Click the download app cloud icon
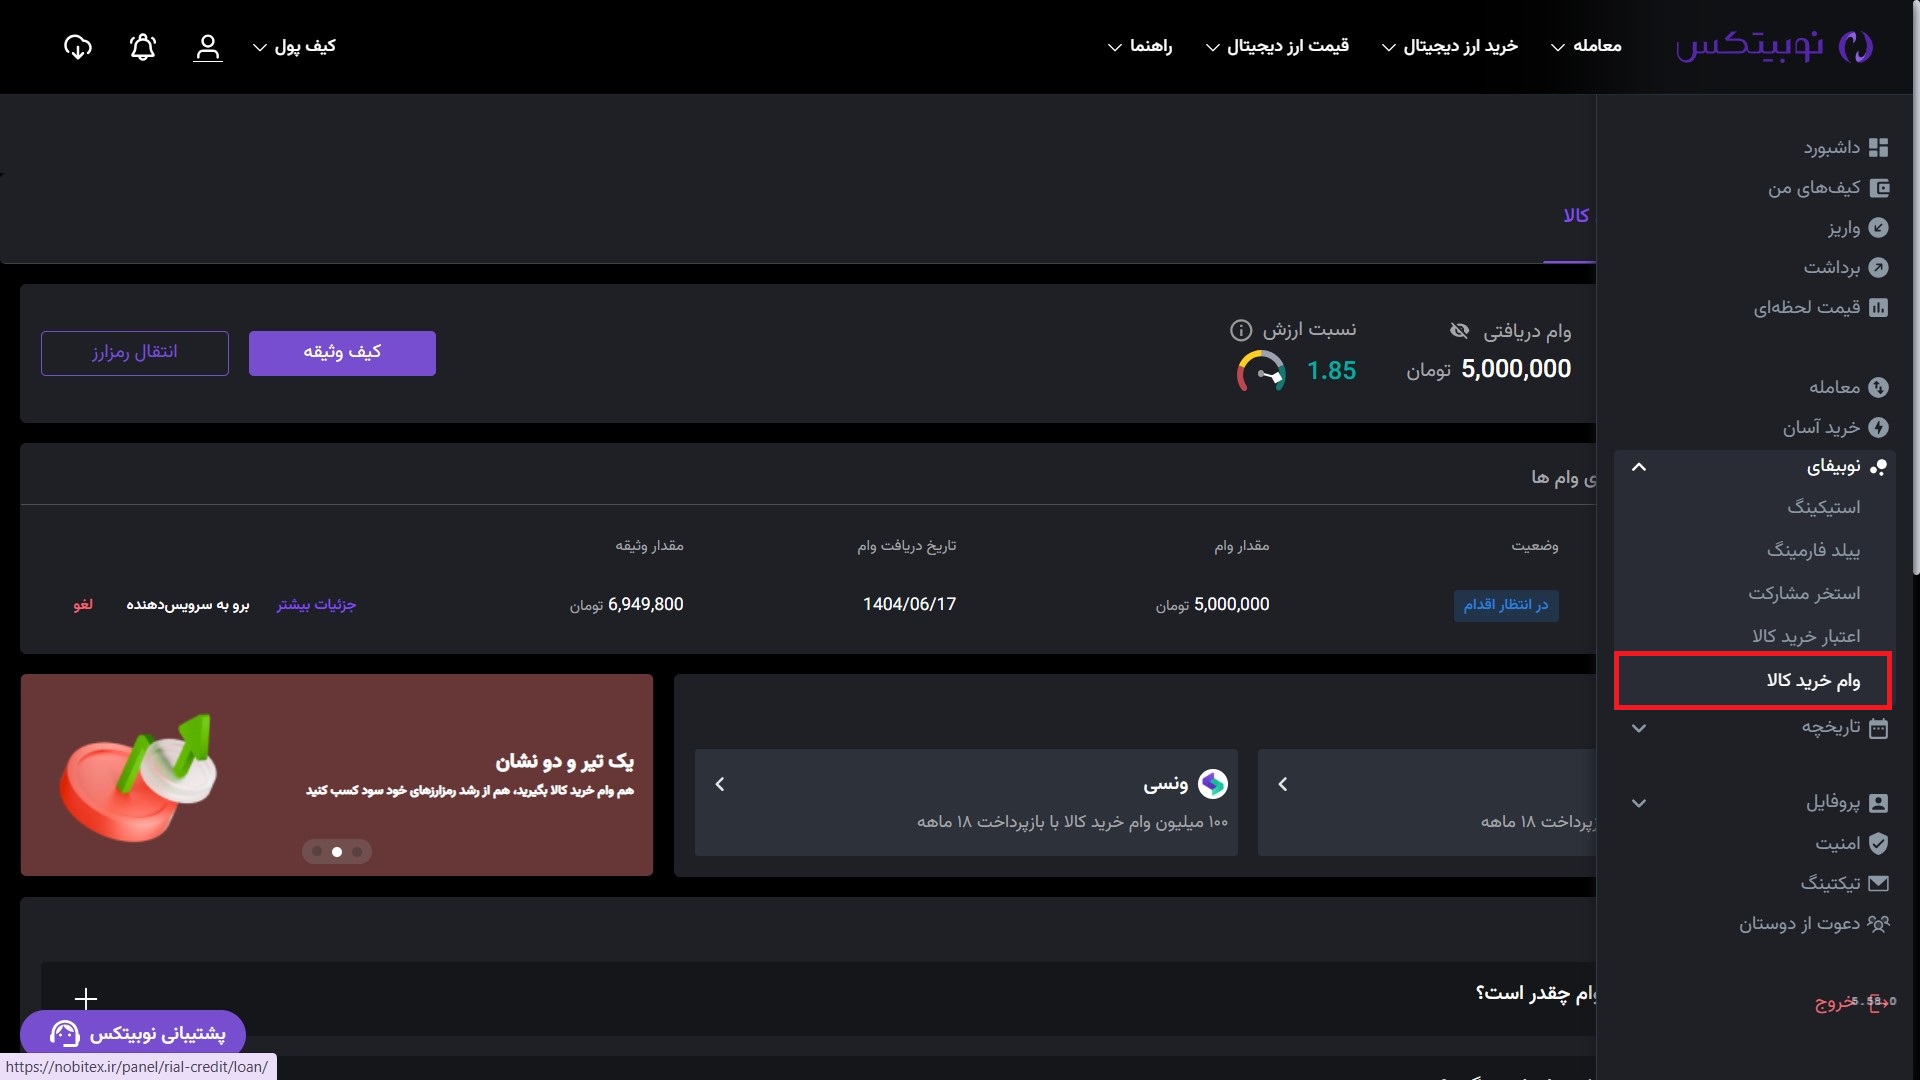The height and width of the screenshot is (1080, 1920). click(78, 47)
